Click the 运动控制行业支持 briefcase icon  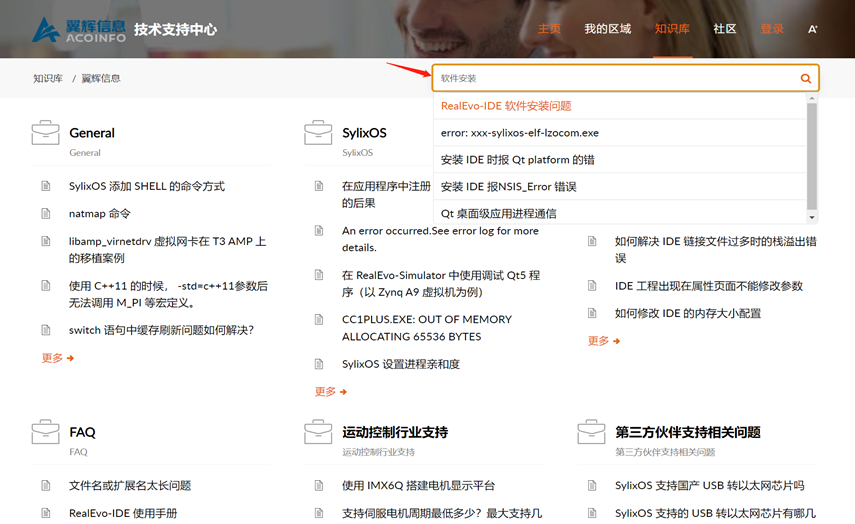(x=318, y=432)
